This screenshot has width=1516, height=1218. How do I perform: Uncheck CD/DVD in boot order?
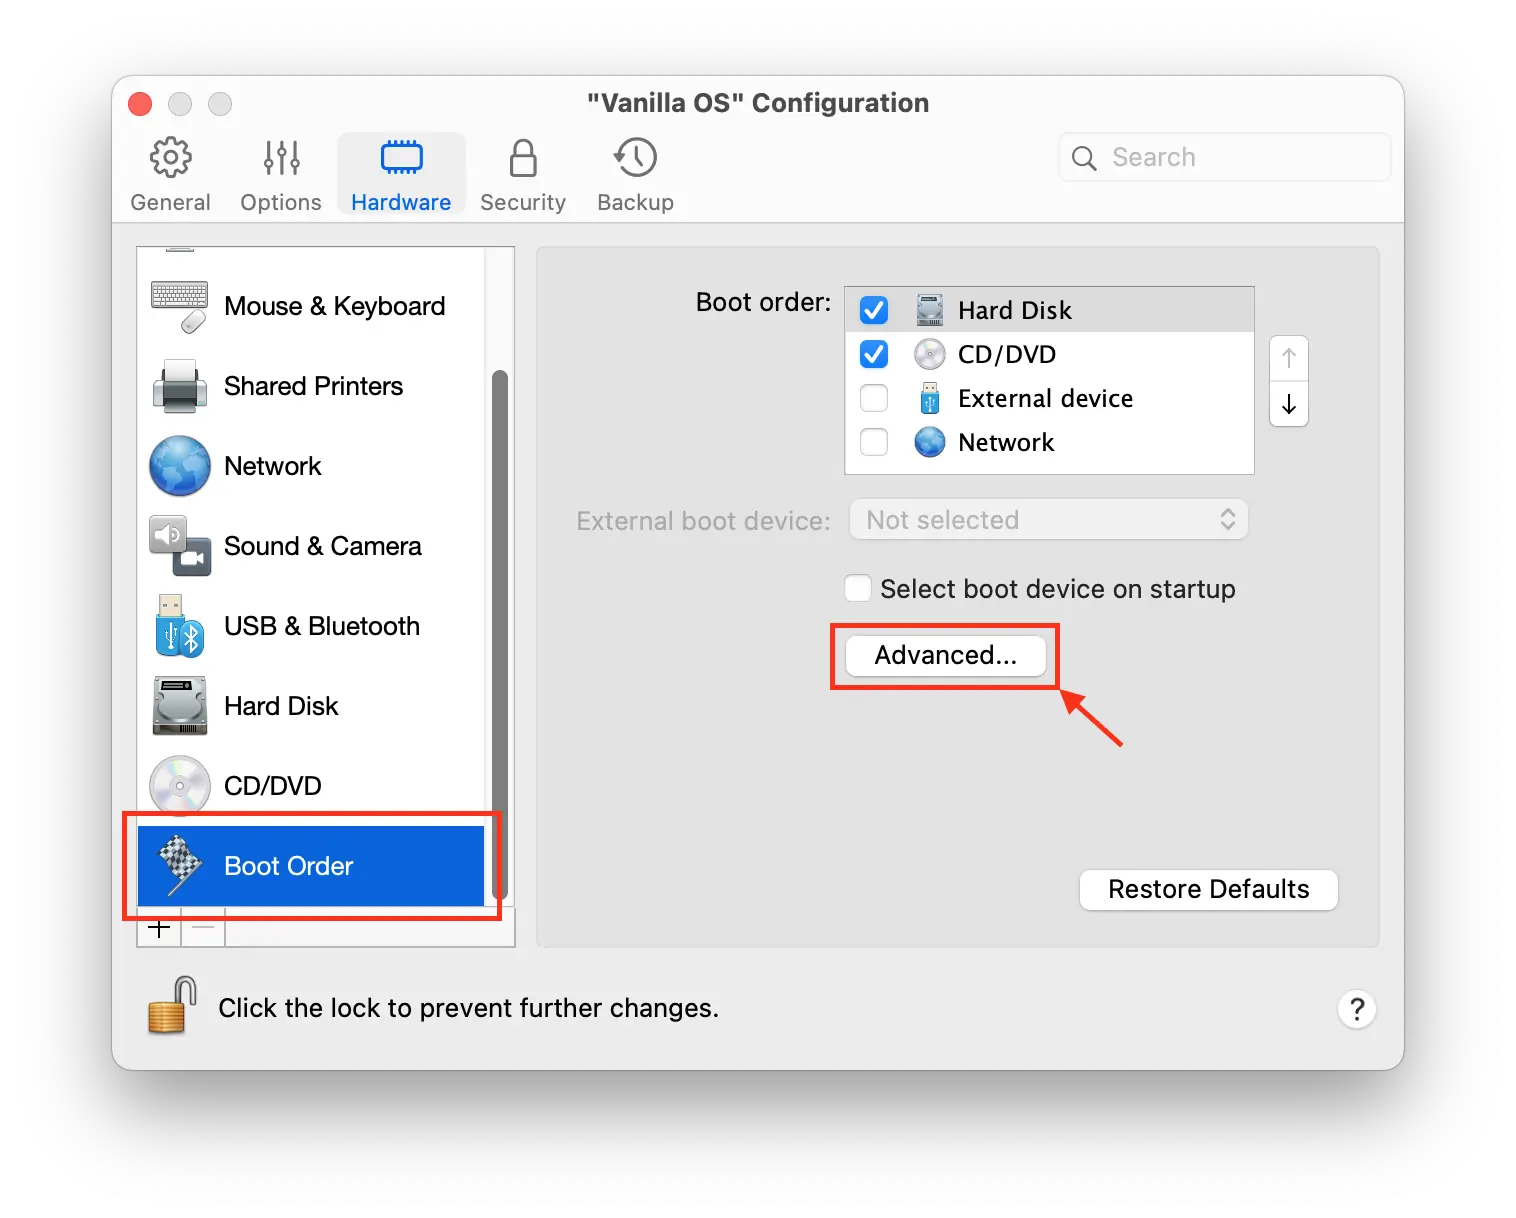tap(874, 354)
